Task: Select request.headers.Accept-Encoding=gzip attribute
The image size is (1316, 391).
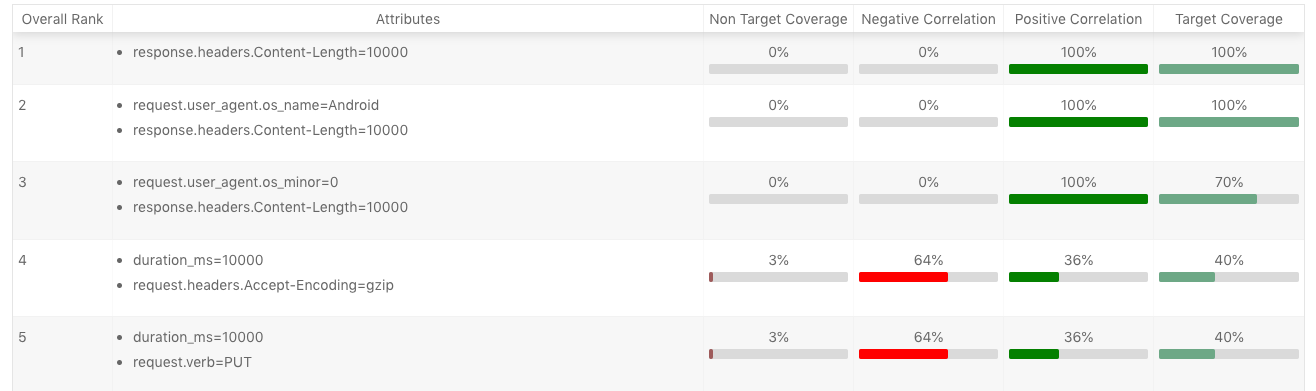Action: pyautogui.click(x=263, y=285)
